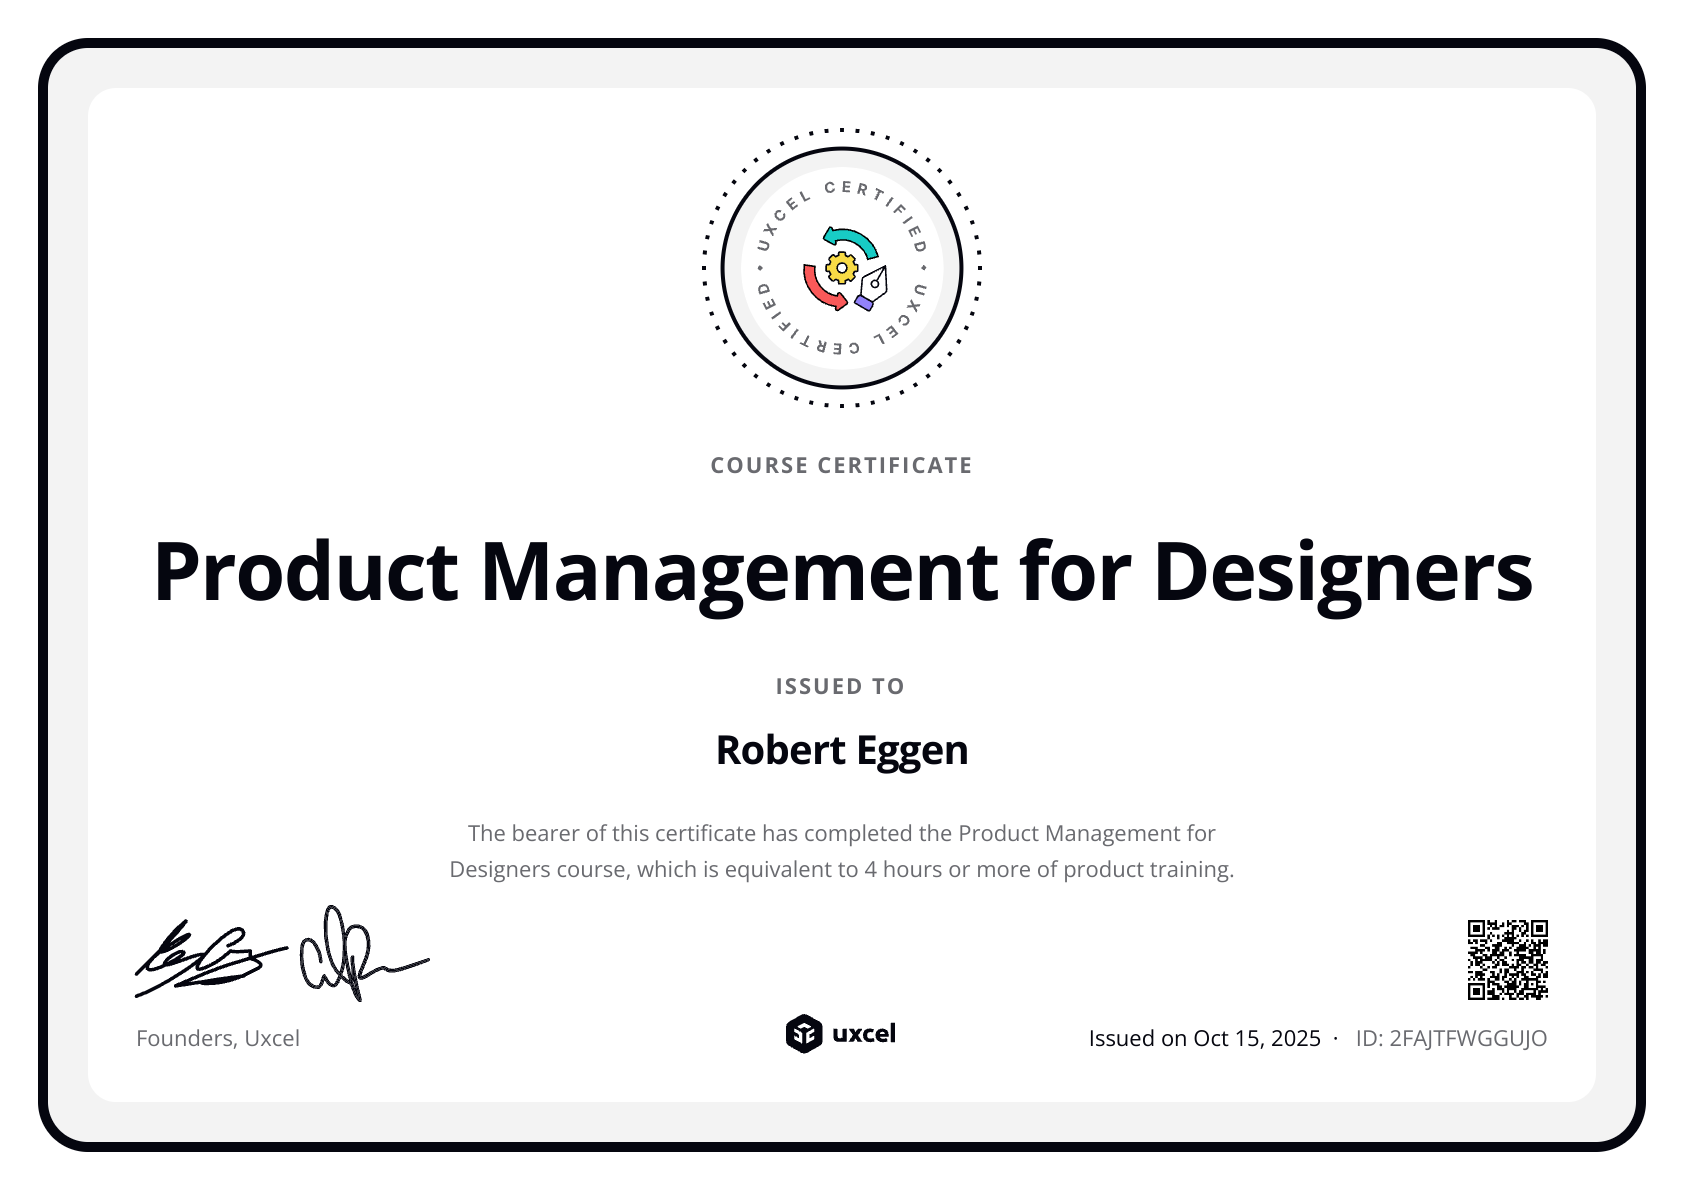
Task: Select the recipient name Robert Eggen
Action: click(x=842, y=750)
